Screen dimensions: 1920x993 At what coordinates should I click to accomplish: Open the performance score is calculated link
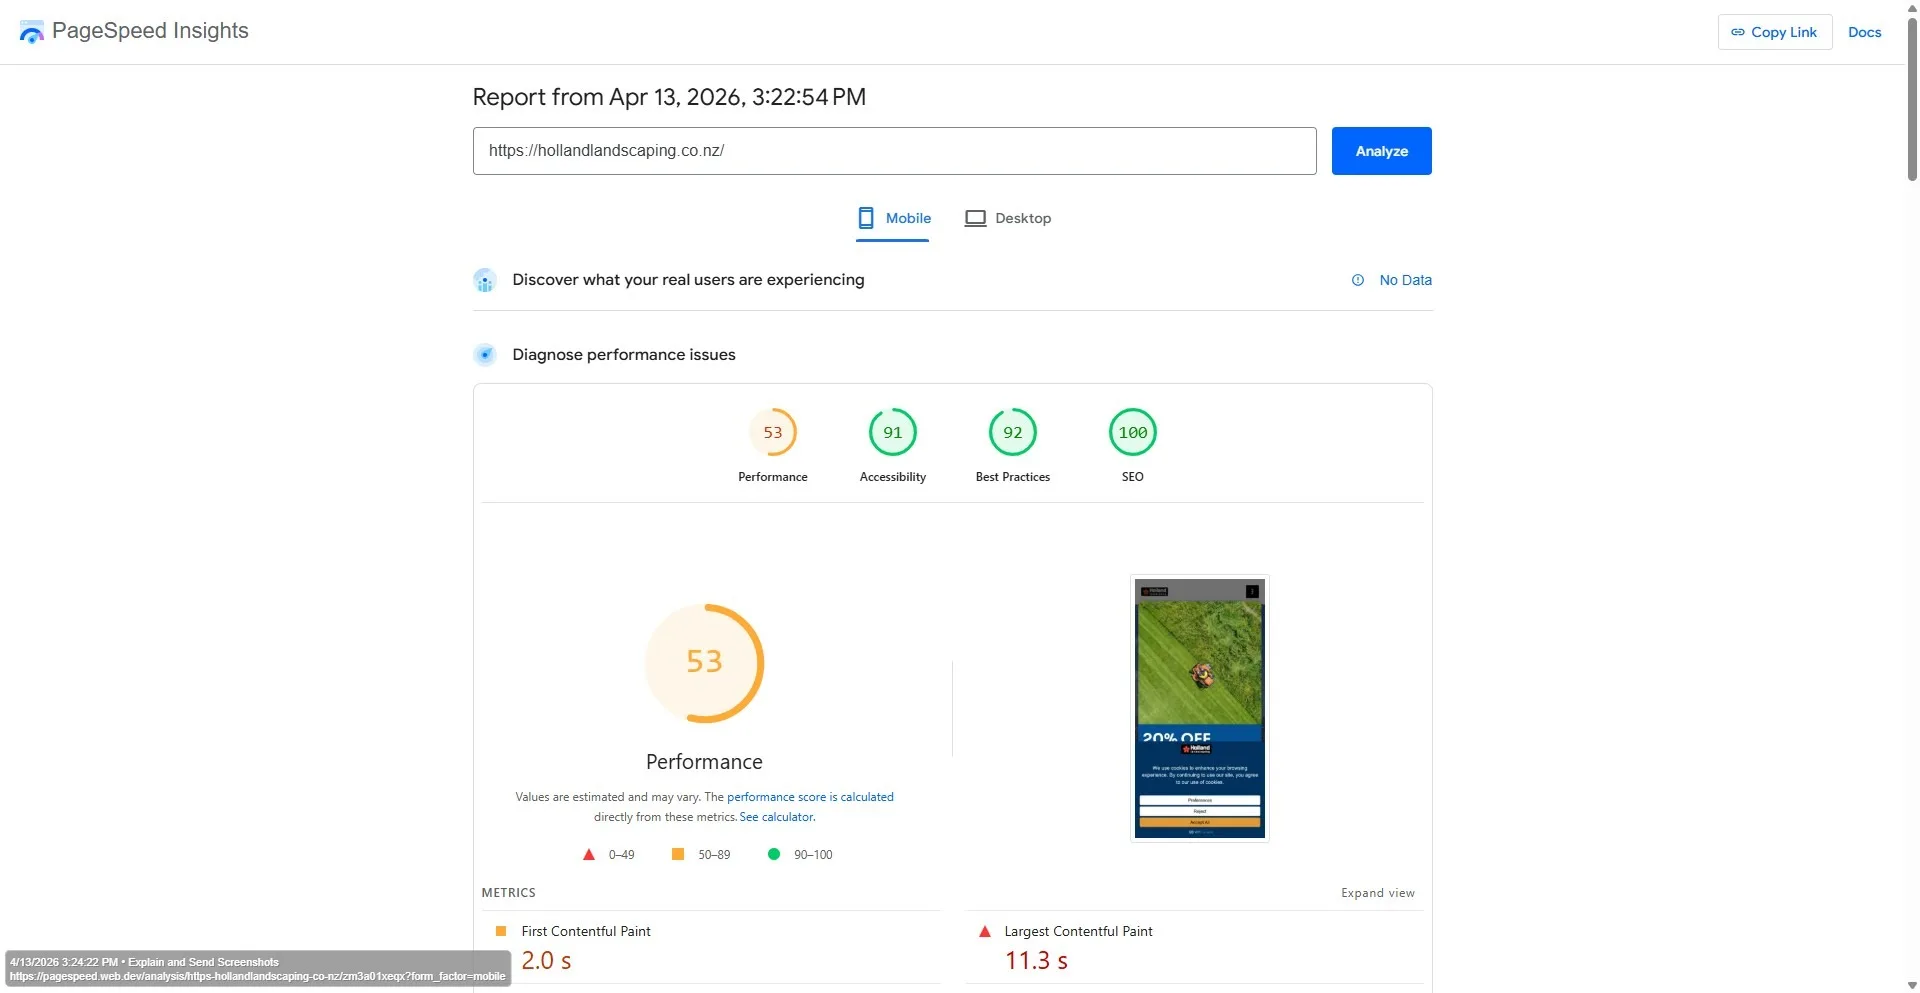[x=810, y=797]
